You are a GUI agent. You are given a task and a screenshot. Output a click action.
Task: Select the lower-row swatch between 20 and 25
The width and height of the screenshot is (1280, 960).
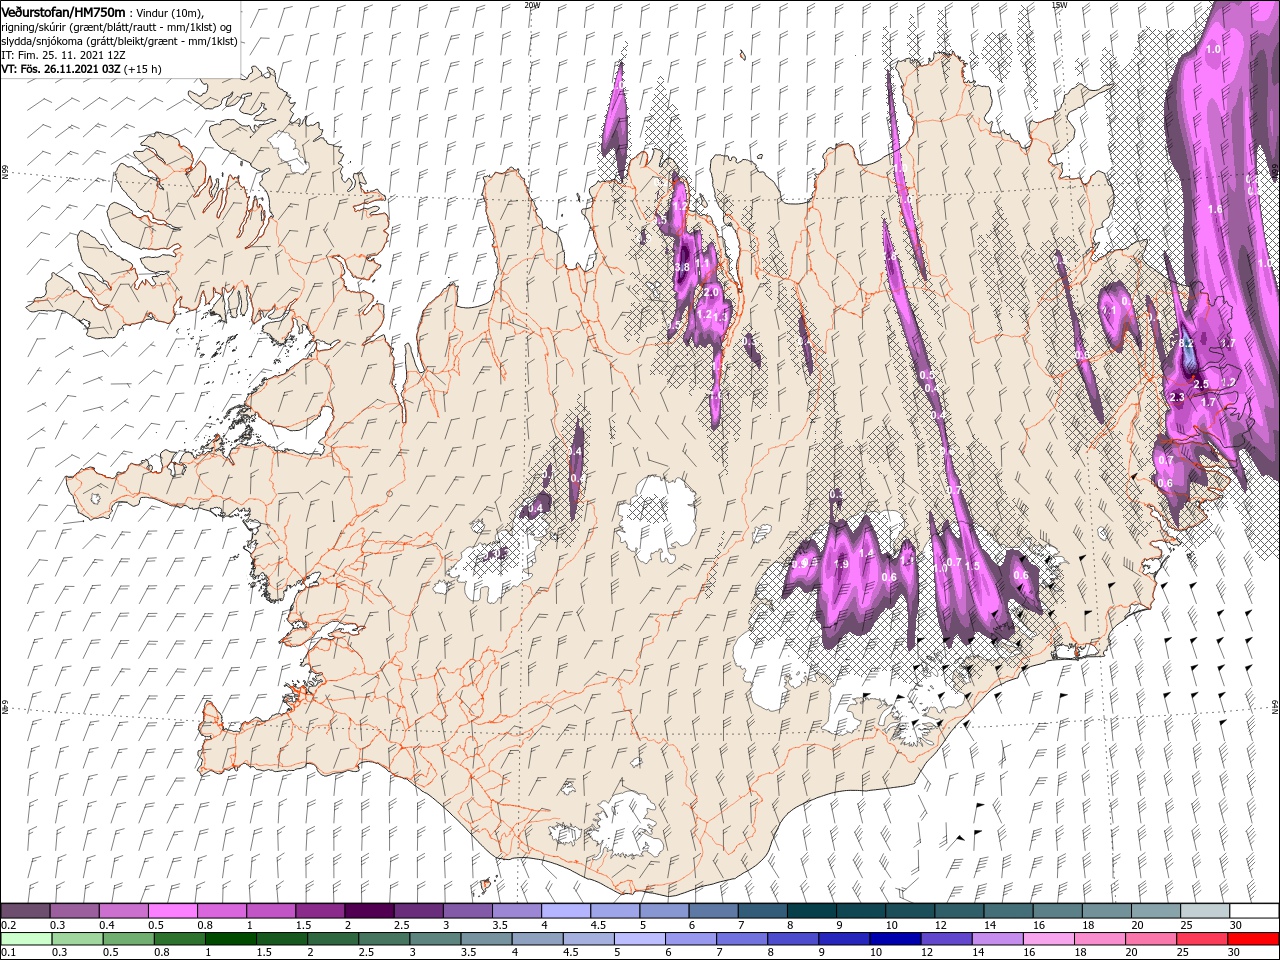point(1152,939)
